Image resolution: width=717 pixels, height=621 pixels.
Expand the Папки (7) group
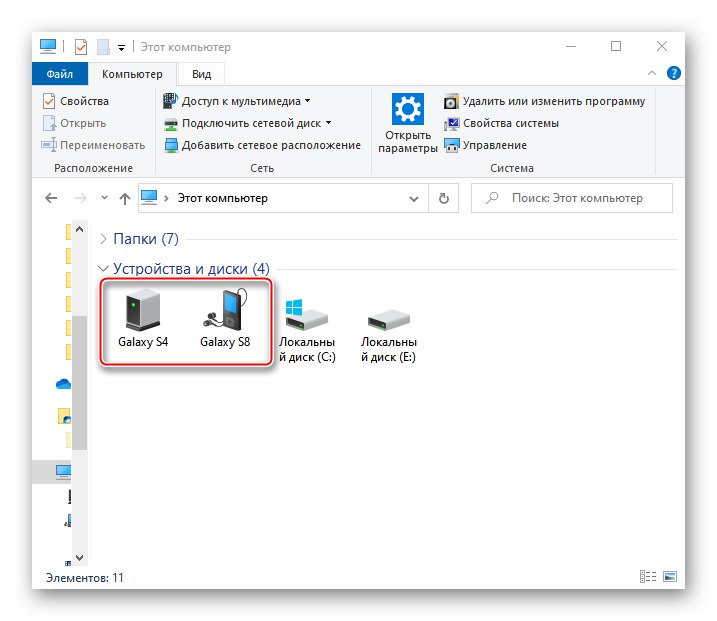pyautogui.click(x=103, y=239)
